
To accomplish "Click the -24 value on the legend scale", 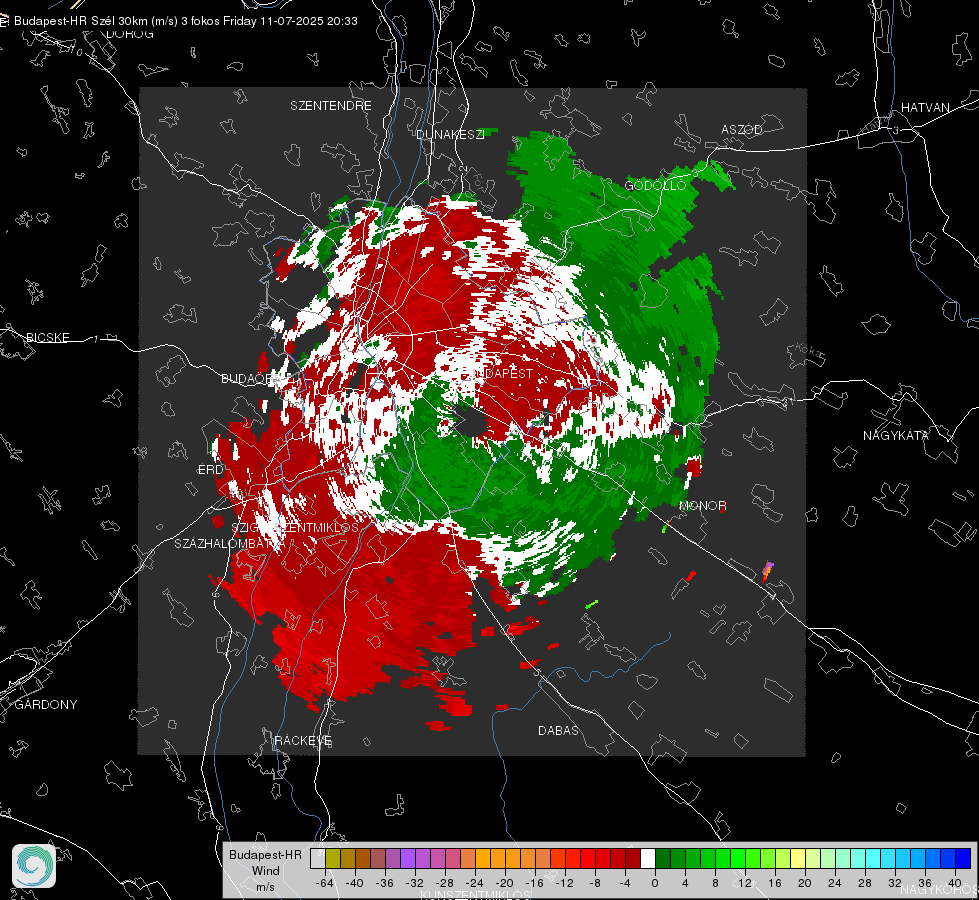I will (x=475, y=883).
